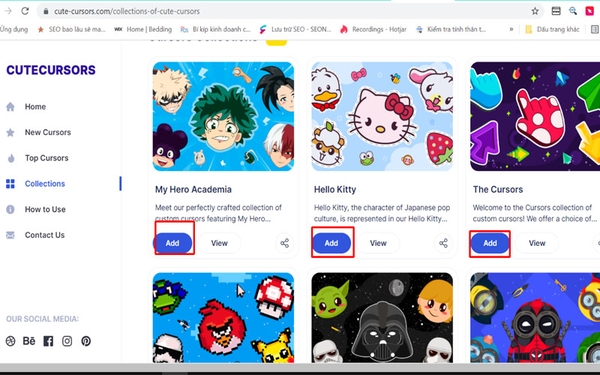Viewport: 600px width, 375px height.
Task: Open How to Use in the sidebar
Action: point(45,209)
